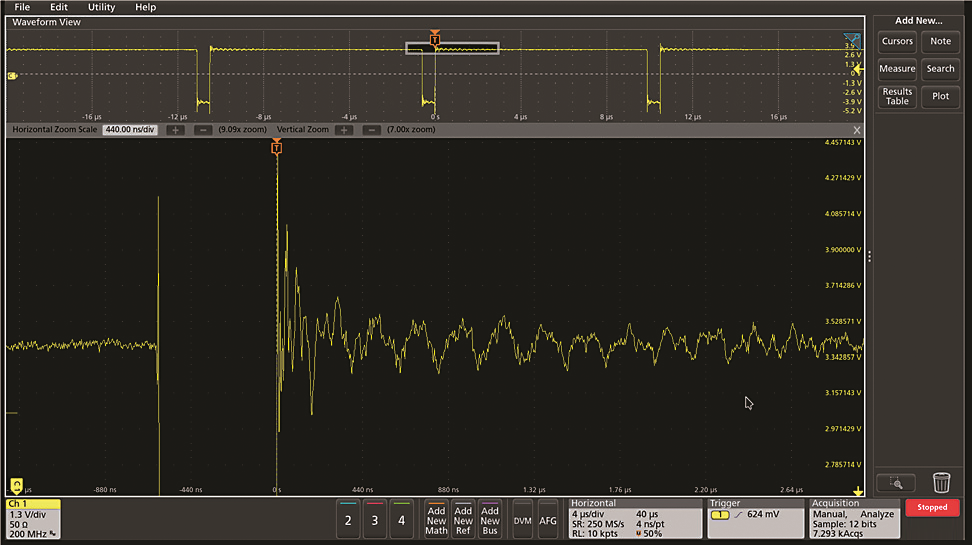Open the File menu
The height and width of the screenshot is (545, 972).
pos(22,7)
